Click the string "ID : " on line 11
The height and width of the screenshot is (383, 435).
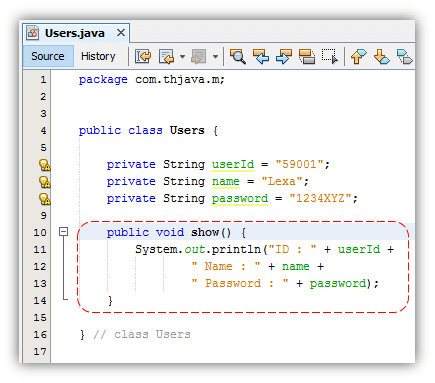pos(292,249)
